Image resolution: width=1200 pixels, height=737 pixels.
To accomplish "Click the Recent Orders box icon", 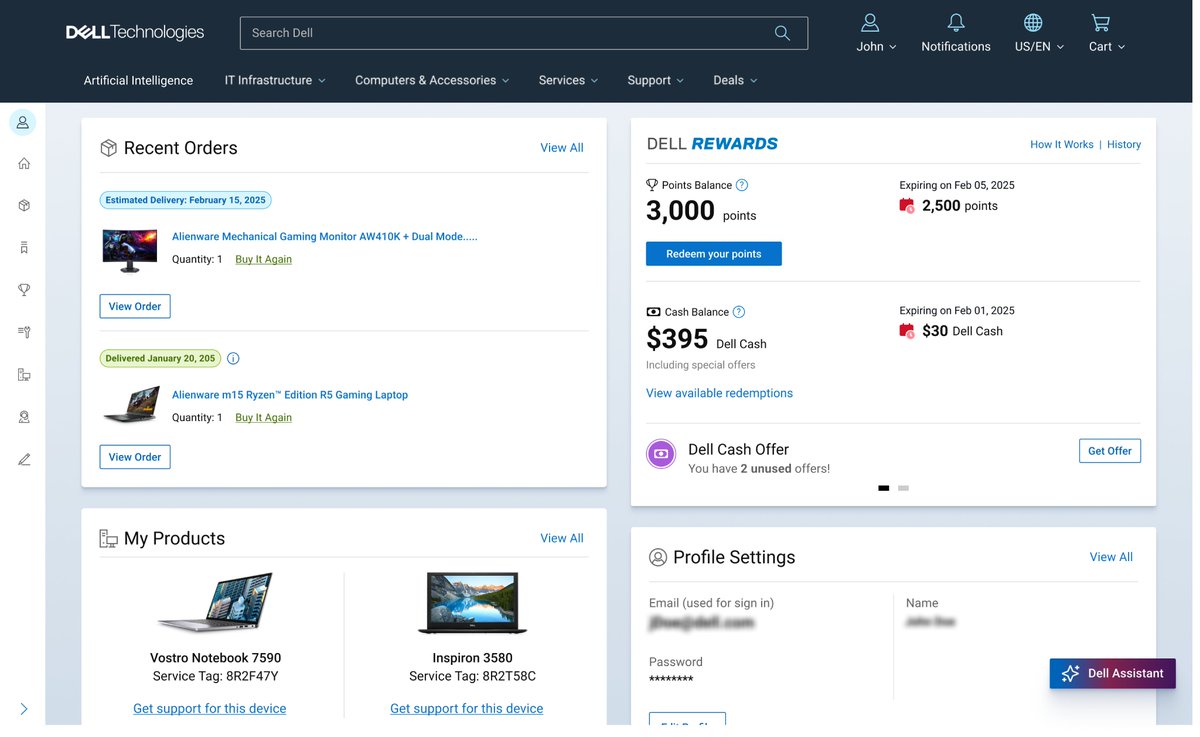I will (108, 148).
